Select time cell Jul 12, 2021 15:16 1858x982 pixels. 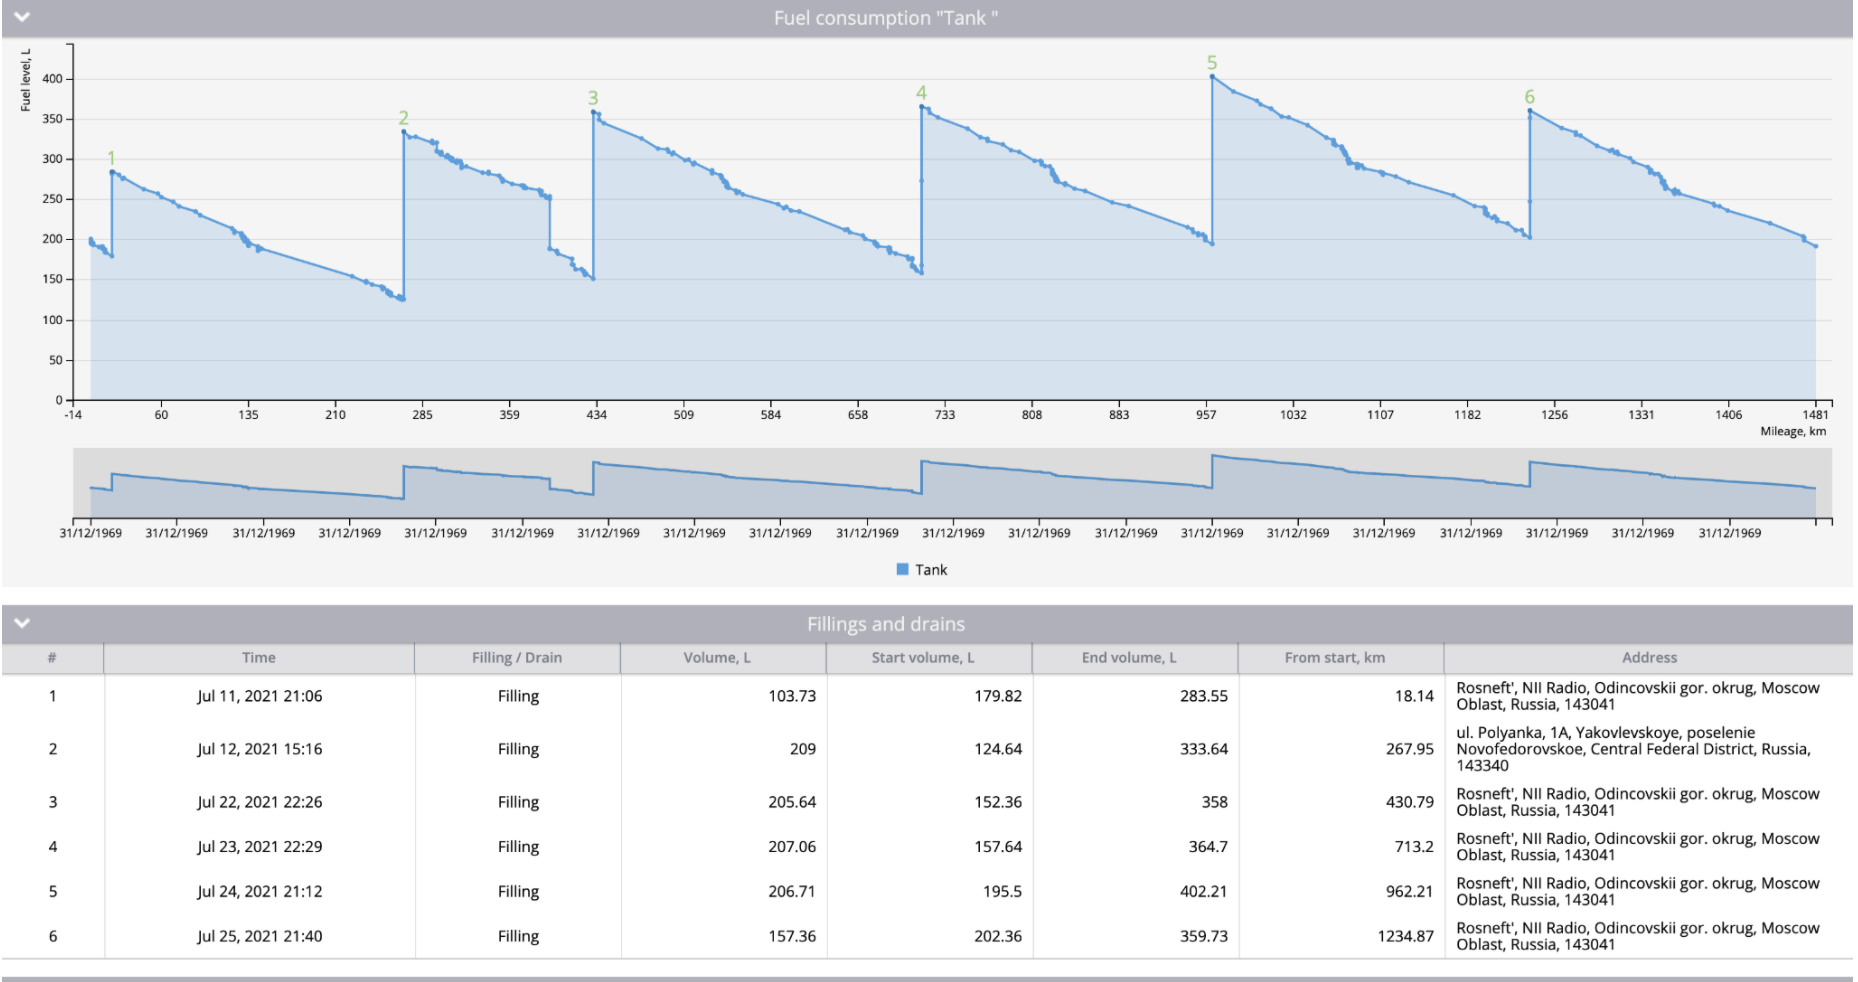(259, 749)
